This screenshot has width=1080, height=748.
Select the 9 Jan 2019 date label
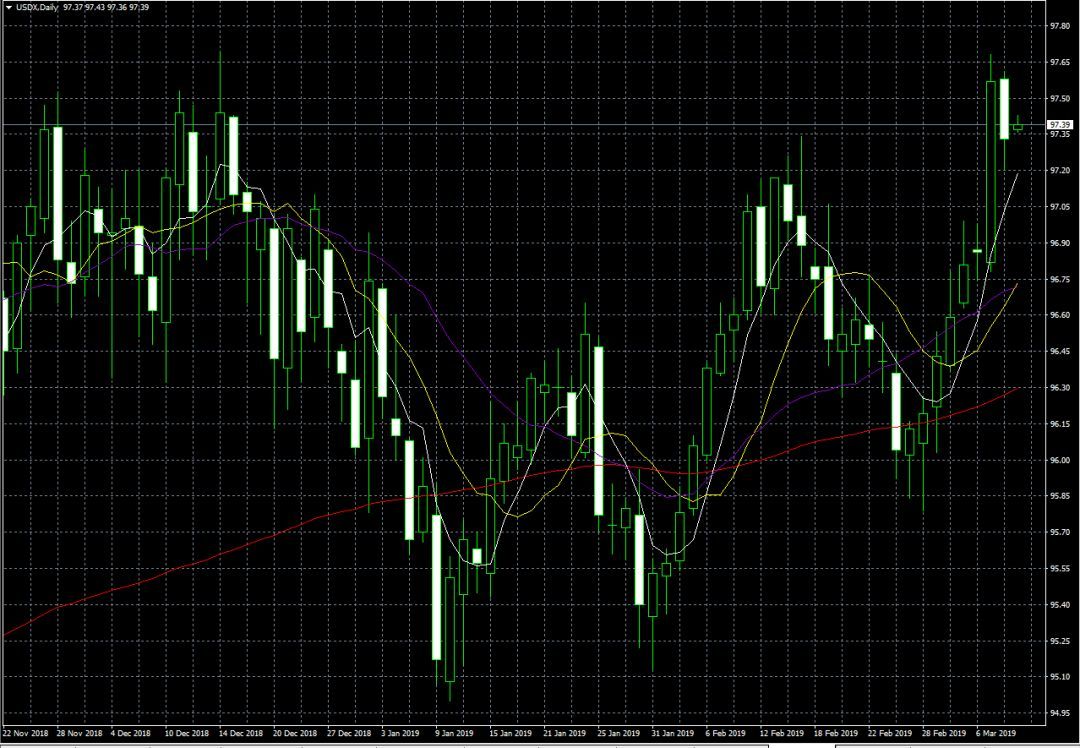click(452, 732)
